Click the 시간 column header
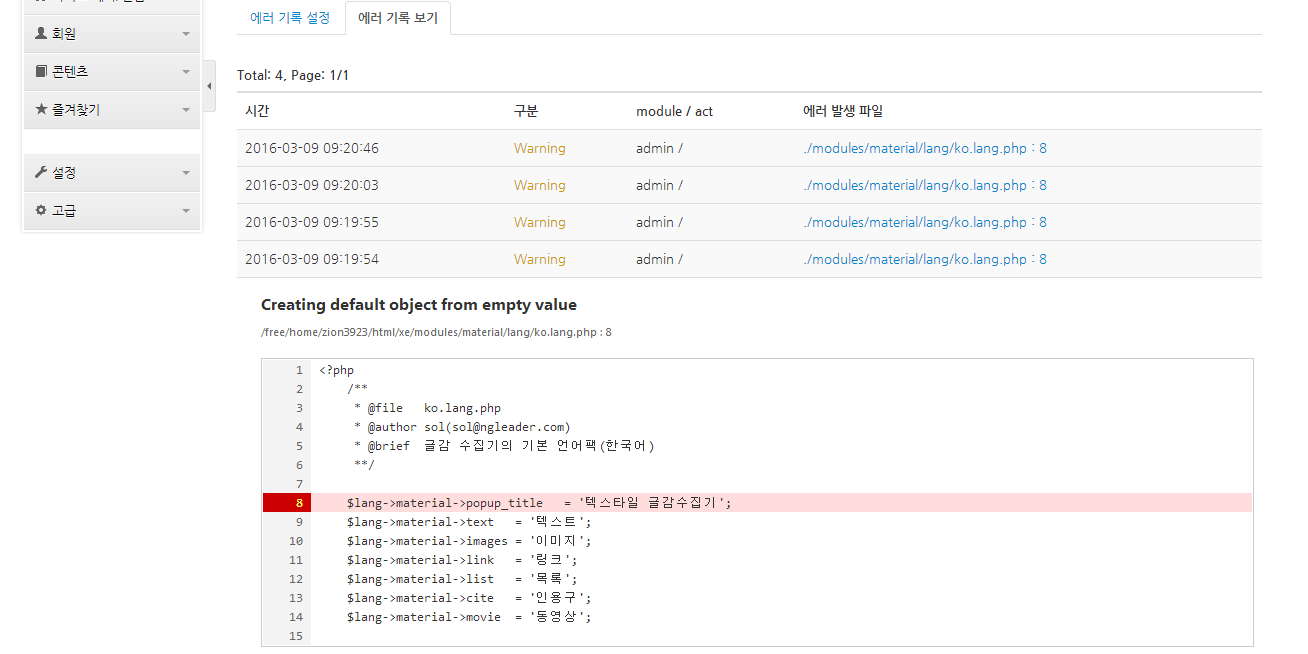1308x654 pixels. (x=257, y=111)
